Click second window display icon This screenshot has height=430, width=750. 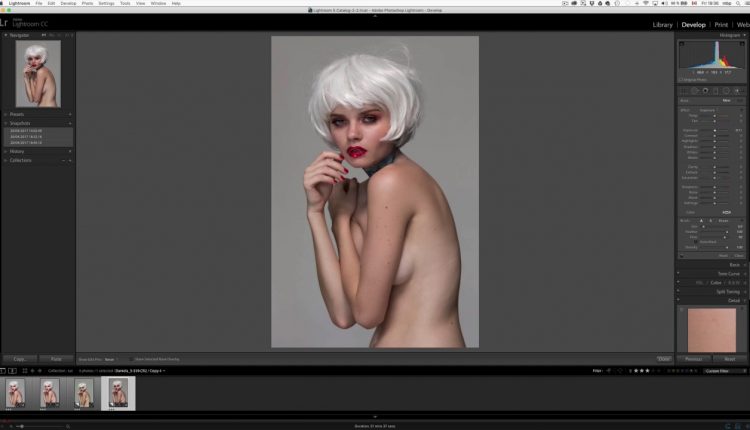[x=12, y=371]
